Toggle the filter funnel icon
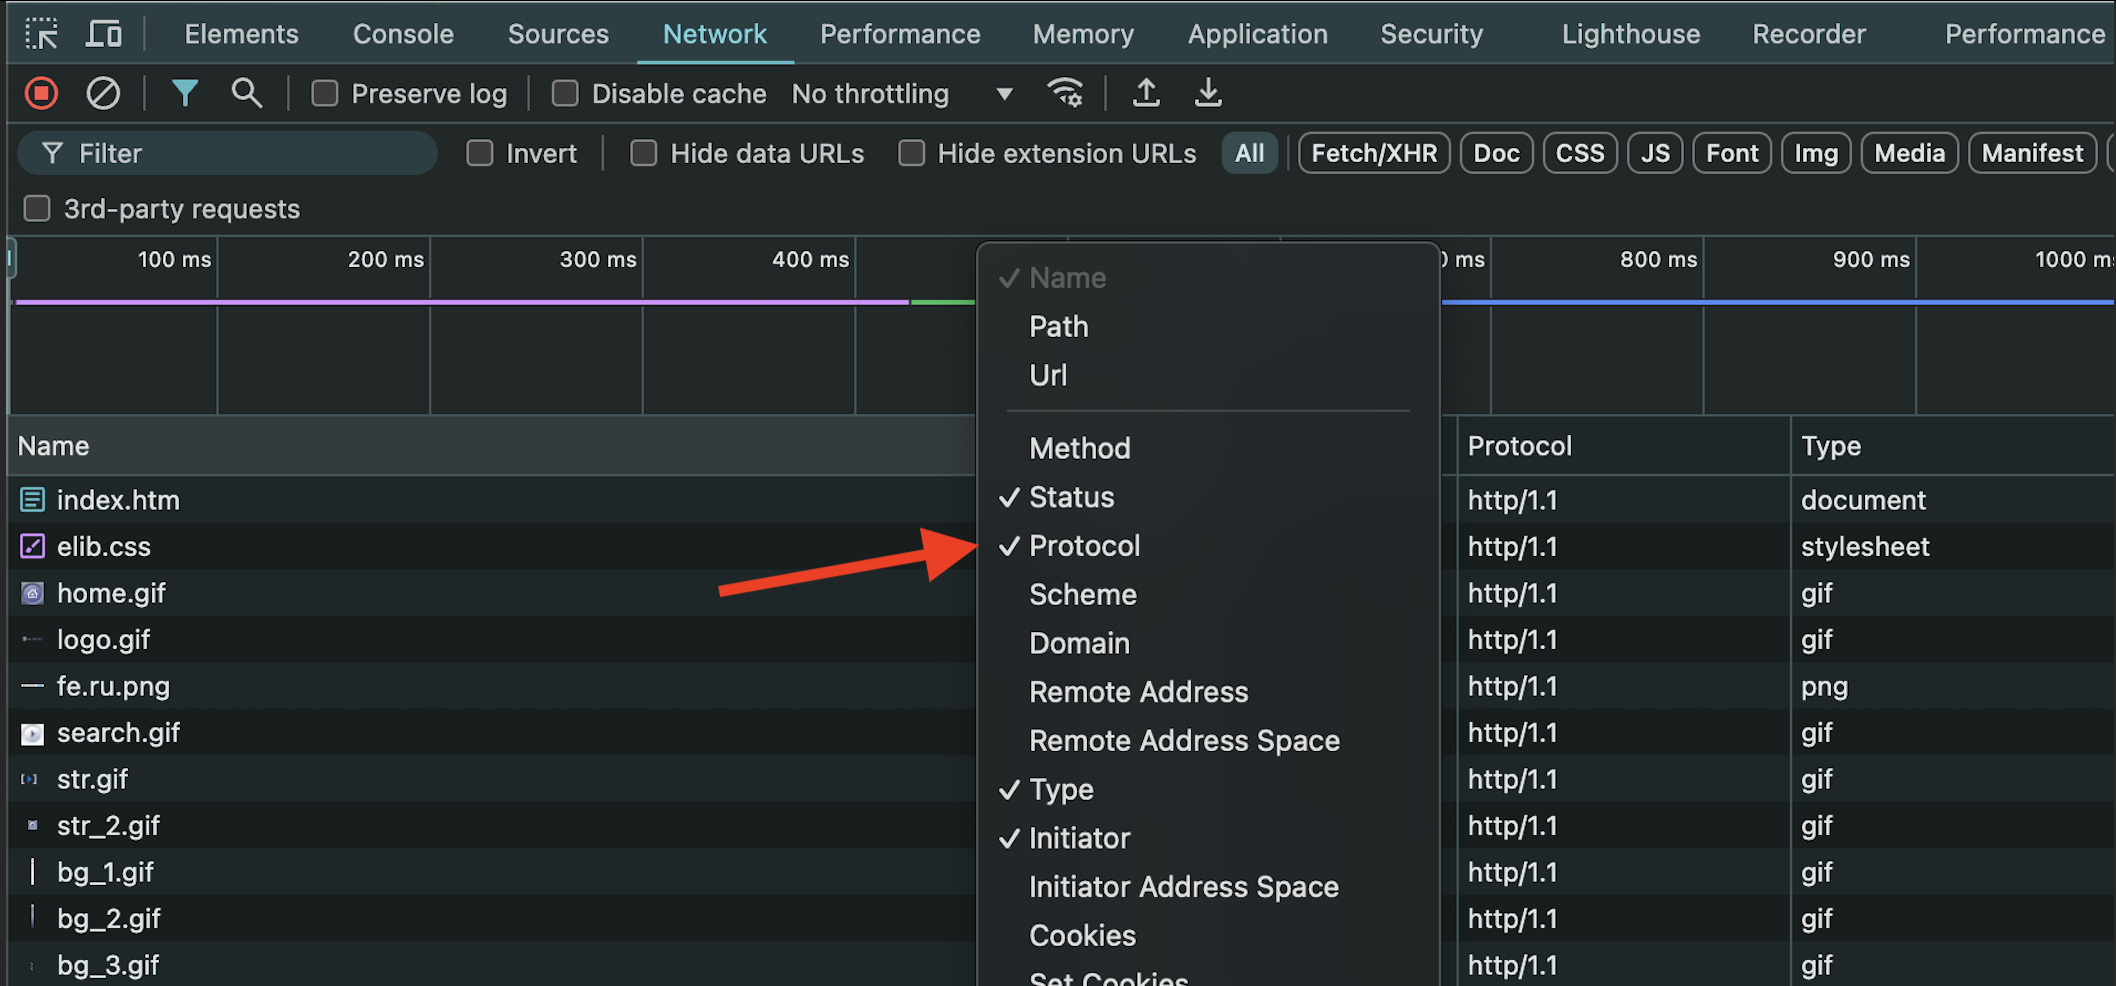The image size is (2116, 986). [x=184, y=93]
